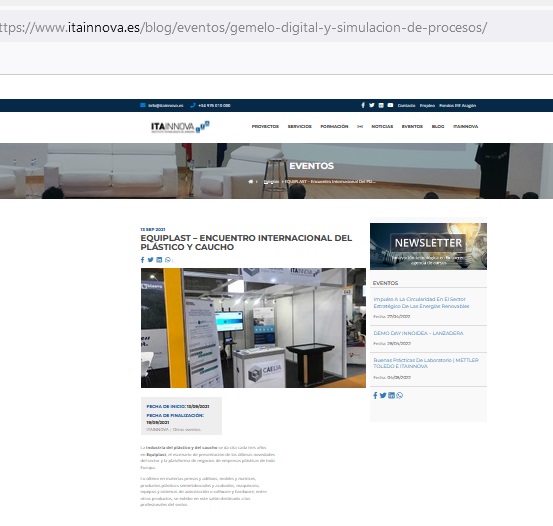Screen dimensions: 553x526
Task: Click Fondos RIS Aragón link
Action: (457, 105)
